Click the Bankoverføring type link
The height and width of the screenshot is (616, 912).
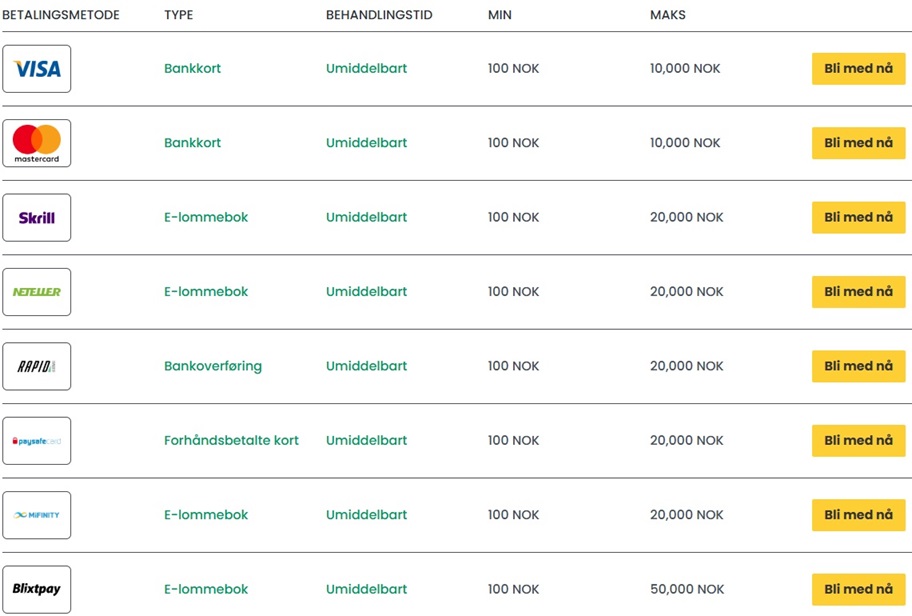[213, 366]
